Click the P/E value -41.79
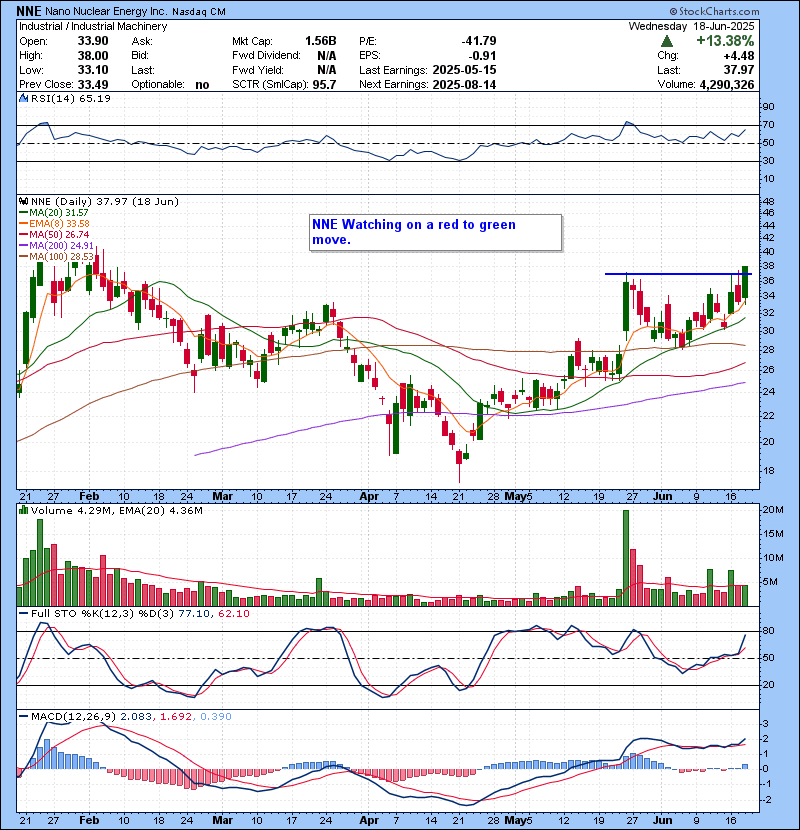 [479, 41]
